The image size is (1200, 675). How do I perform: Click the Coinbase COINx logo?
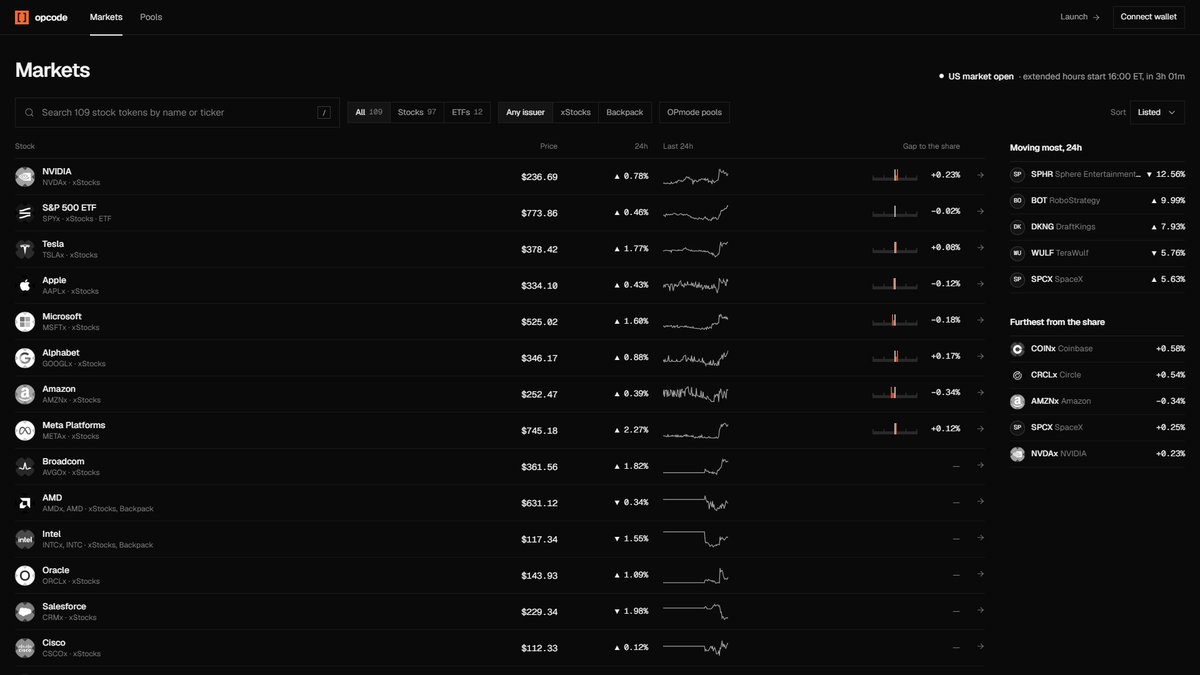(1017, 349)
